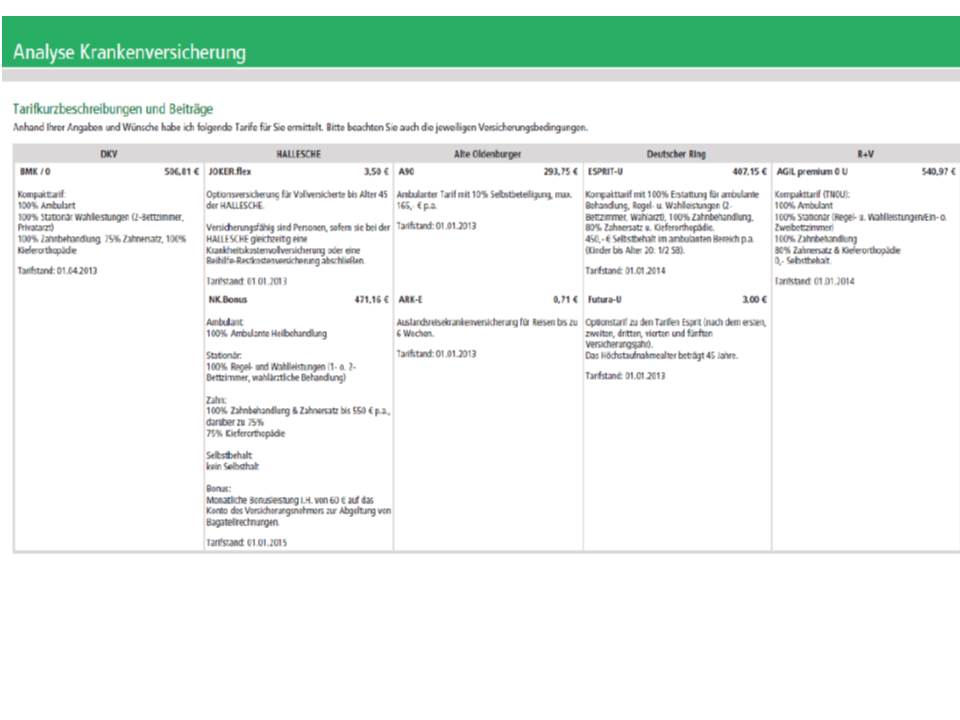Click the '100% Ambulant' line in the R+V column

[804, 206]
